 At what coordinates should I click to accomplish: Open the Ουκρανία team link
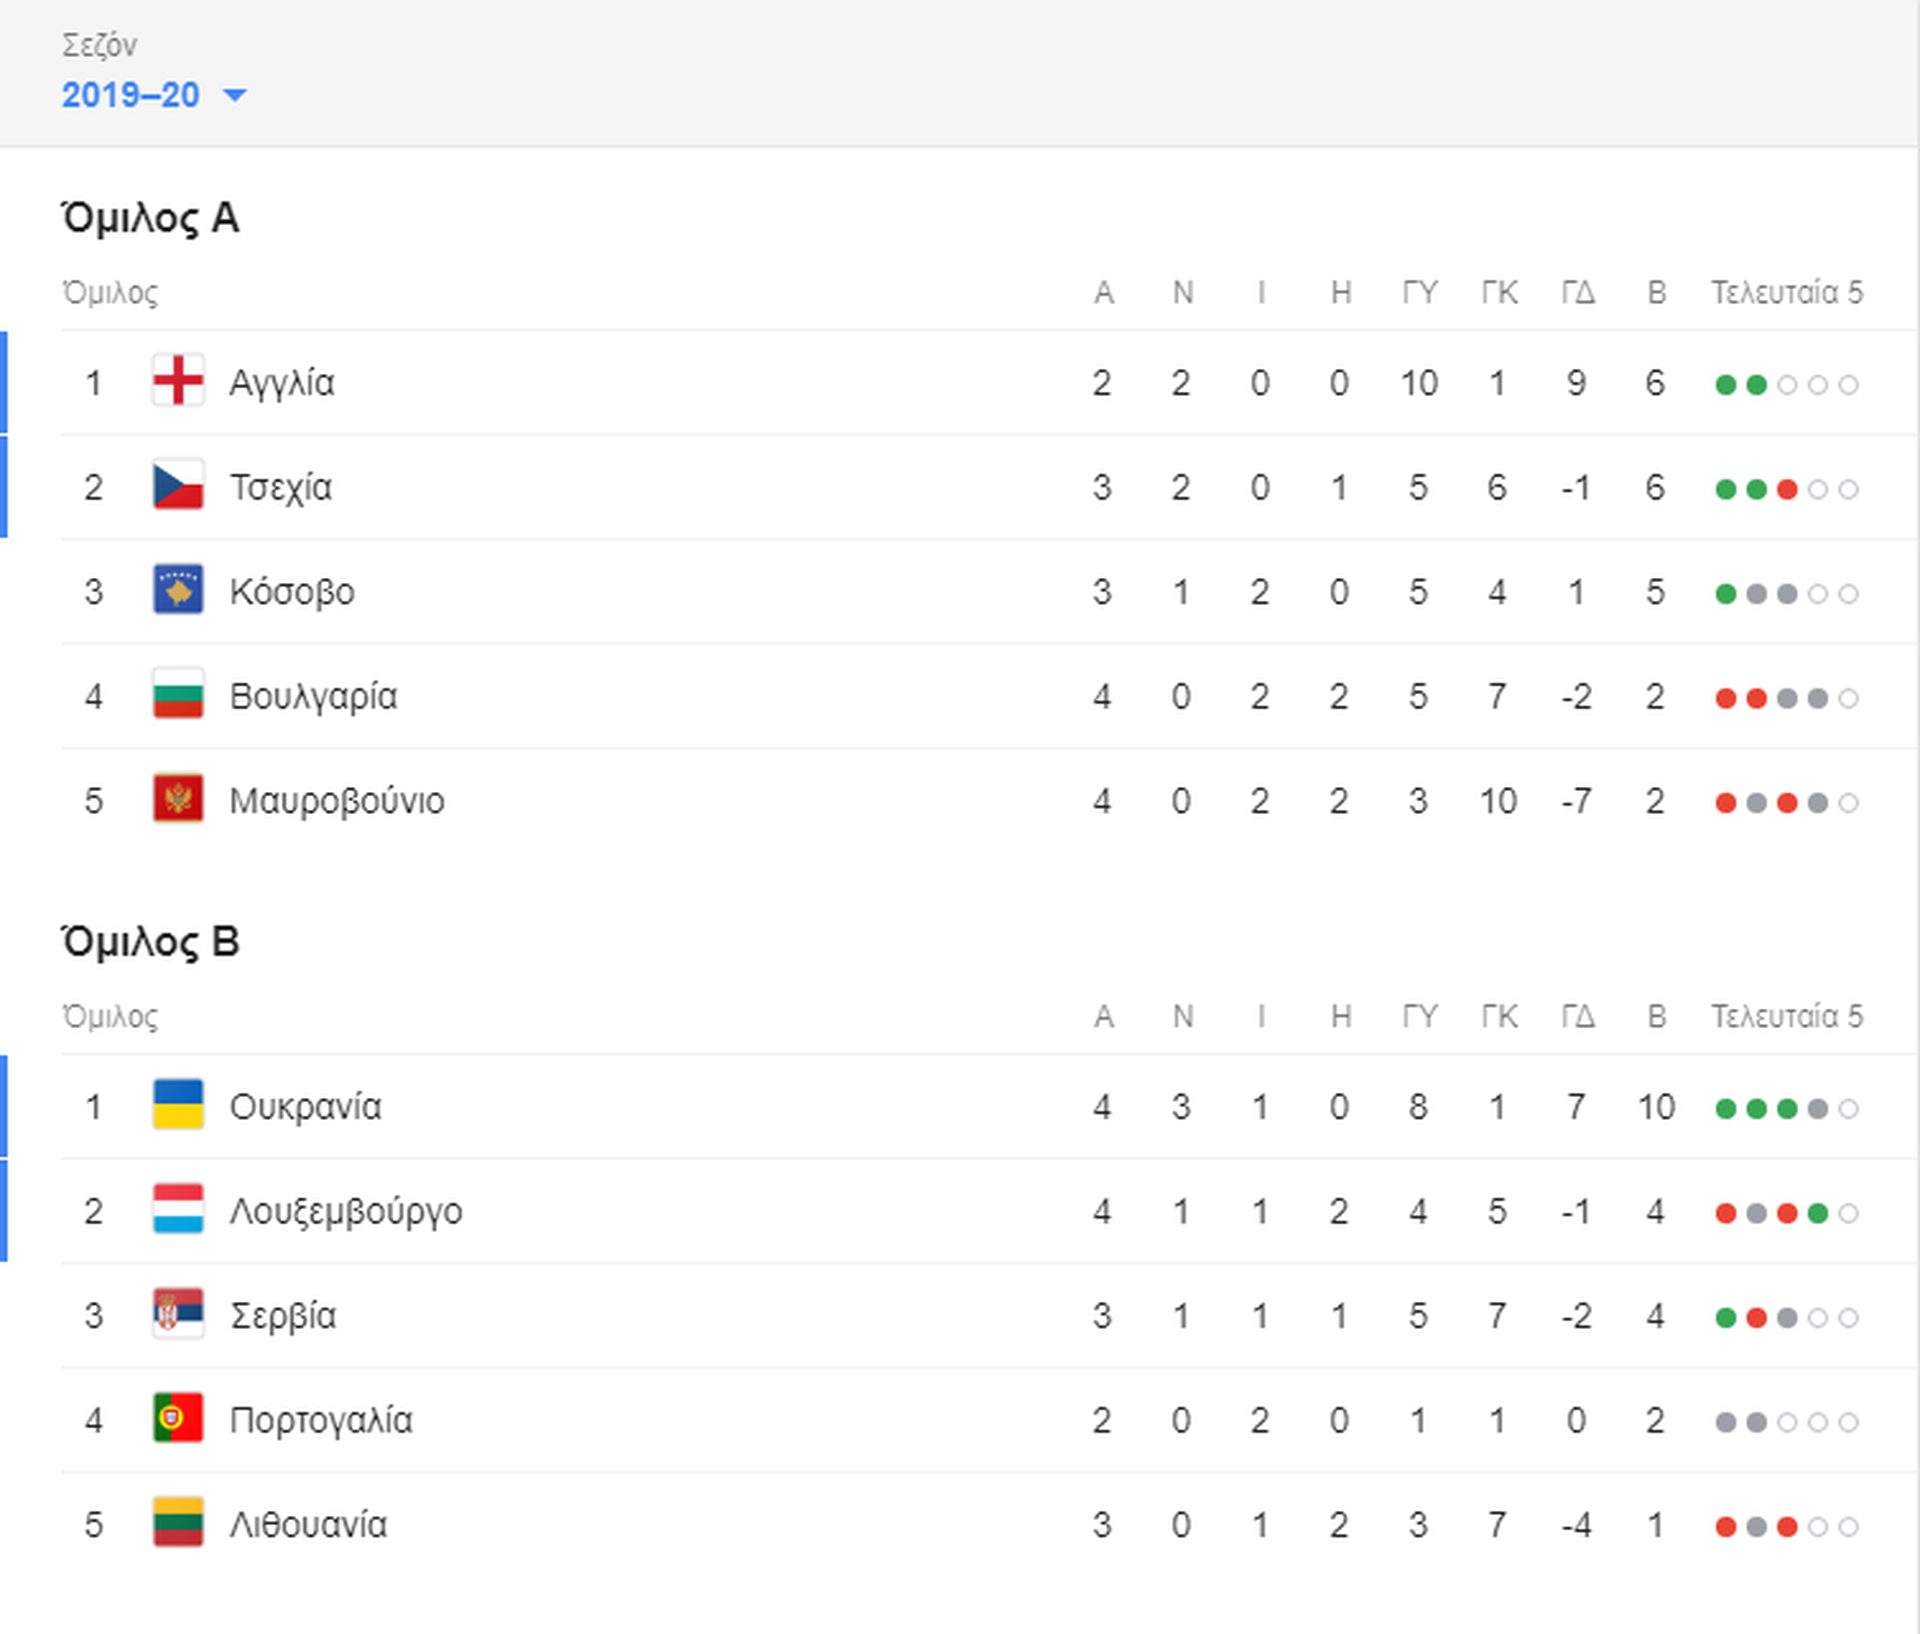[x=305, y=1107]
